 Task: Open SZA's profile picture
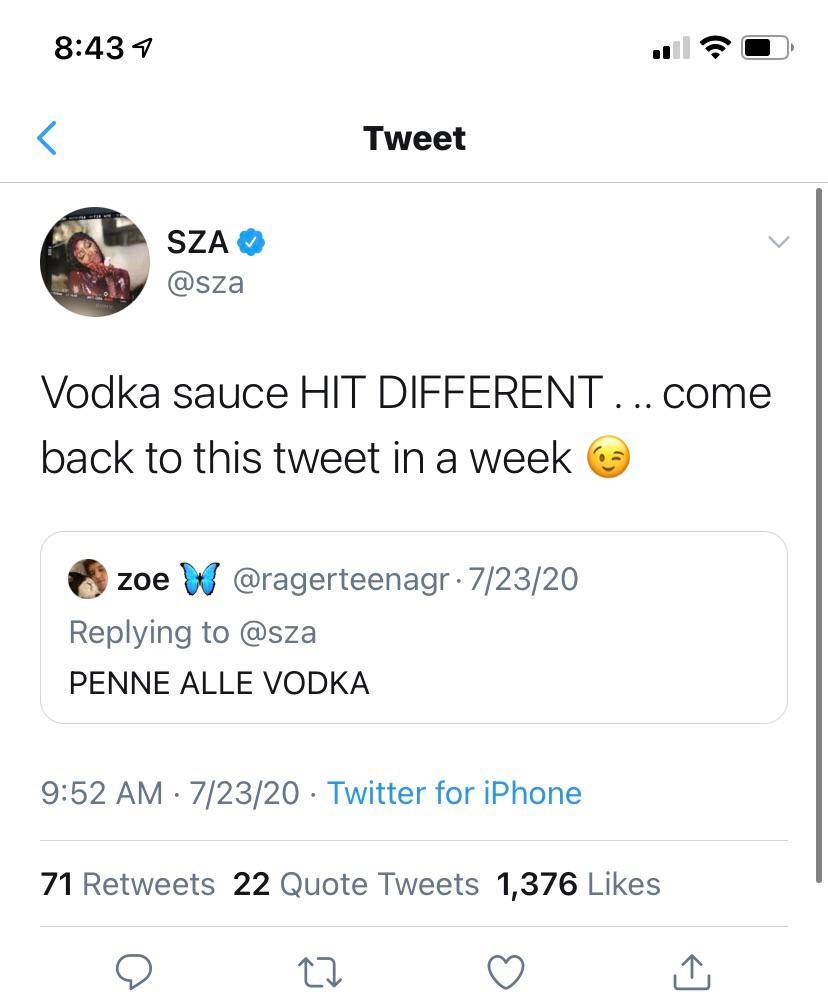point(95,262)
